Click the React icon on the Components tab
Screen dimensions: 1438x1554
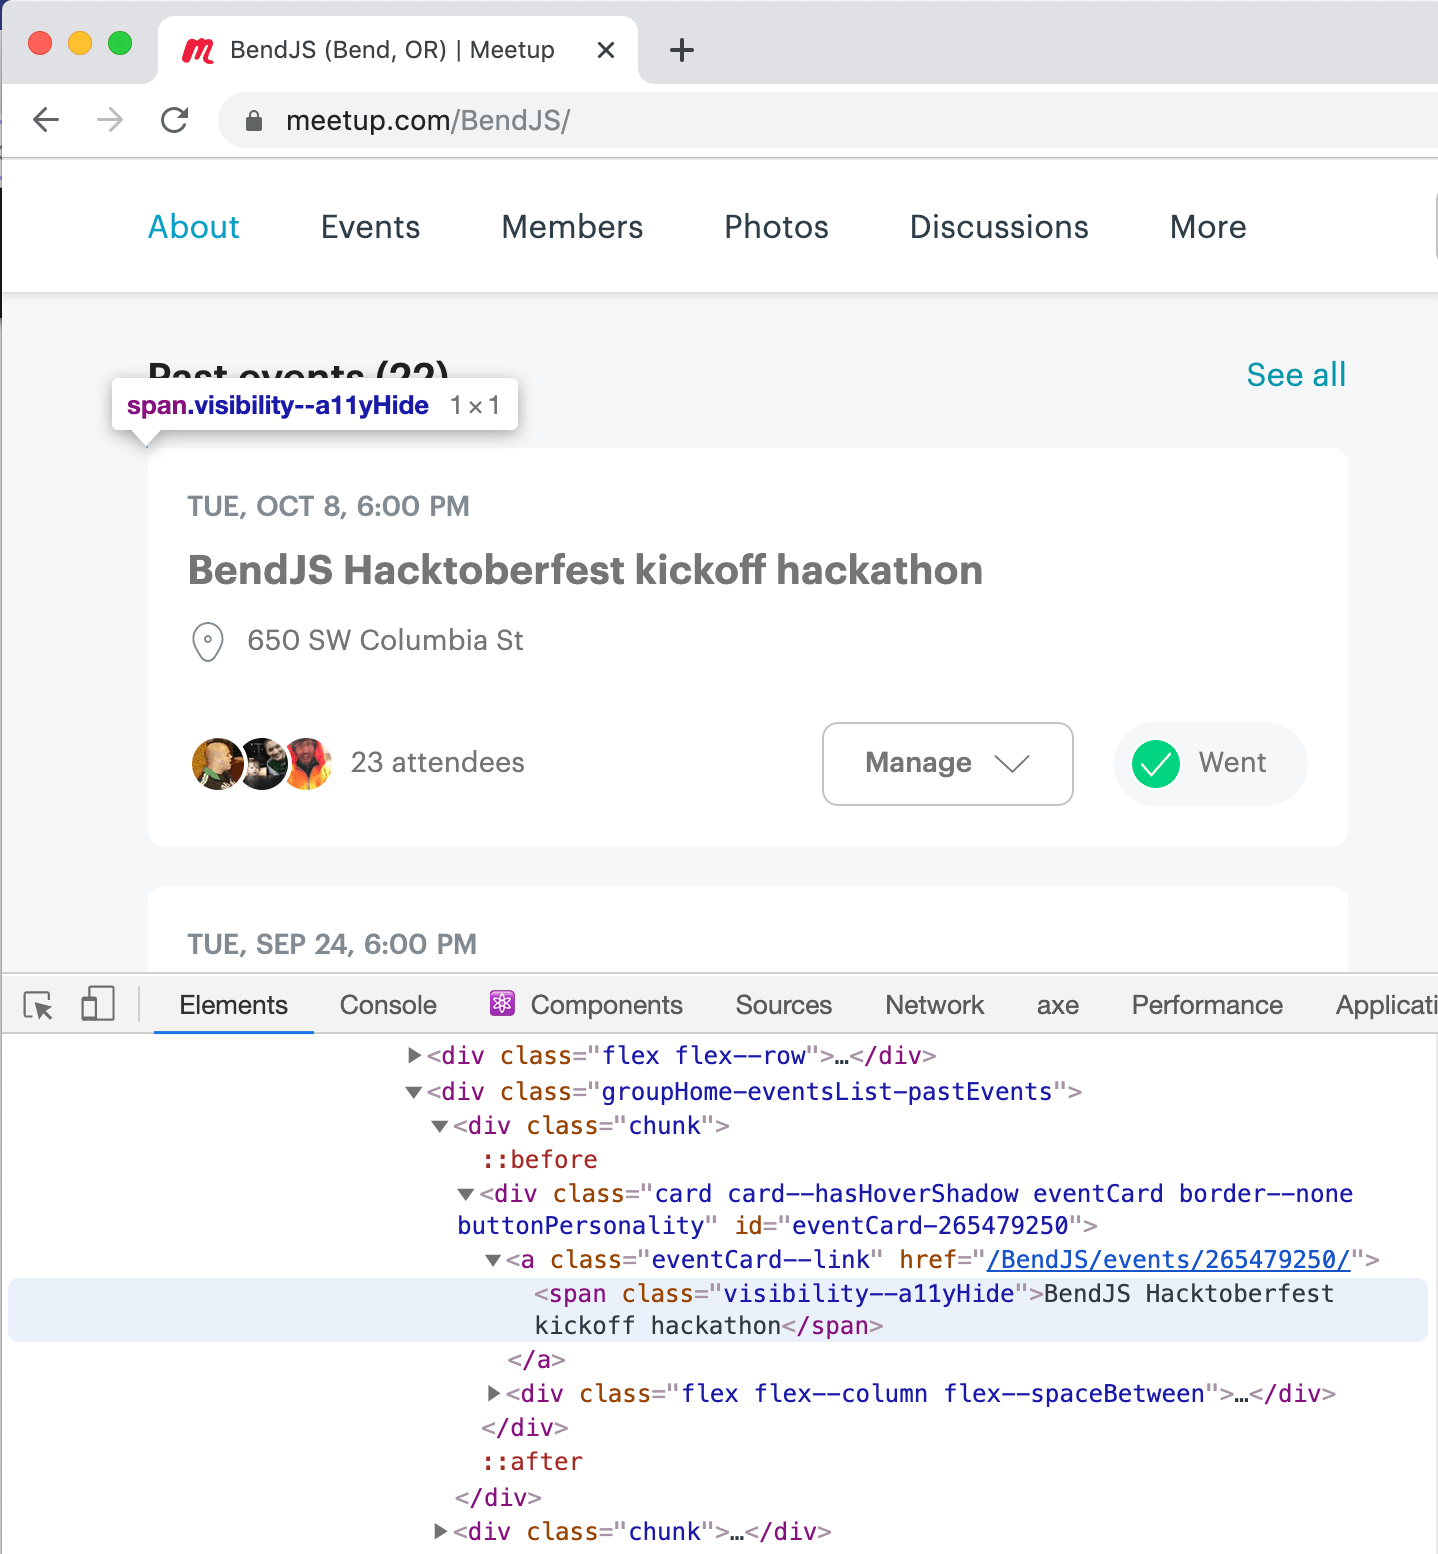[503, 1004]
